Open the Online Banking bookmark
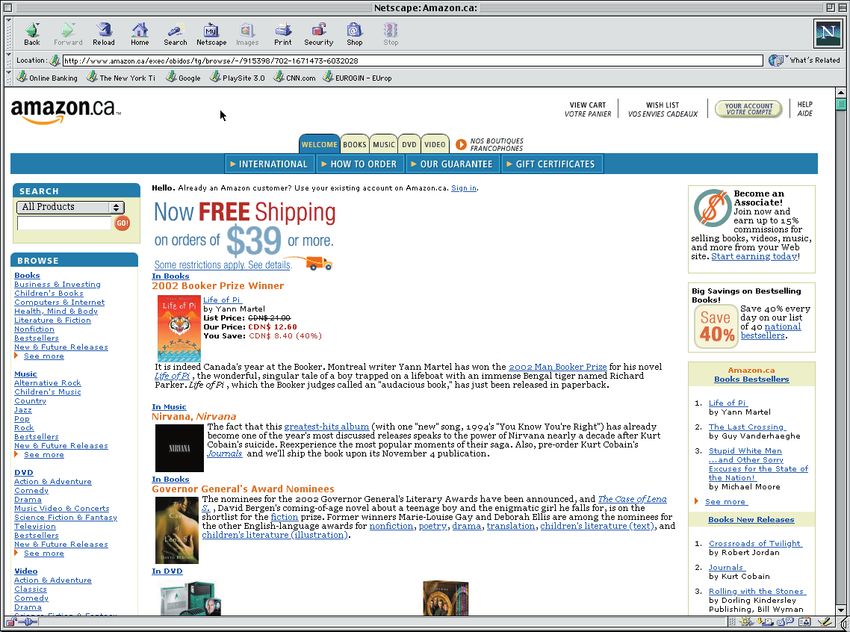Image resolution: width=850 pixels, height=632 pixels. tap(47, 78)
